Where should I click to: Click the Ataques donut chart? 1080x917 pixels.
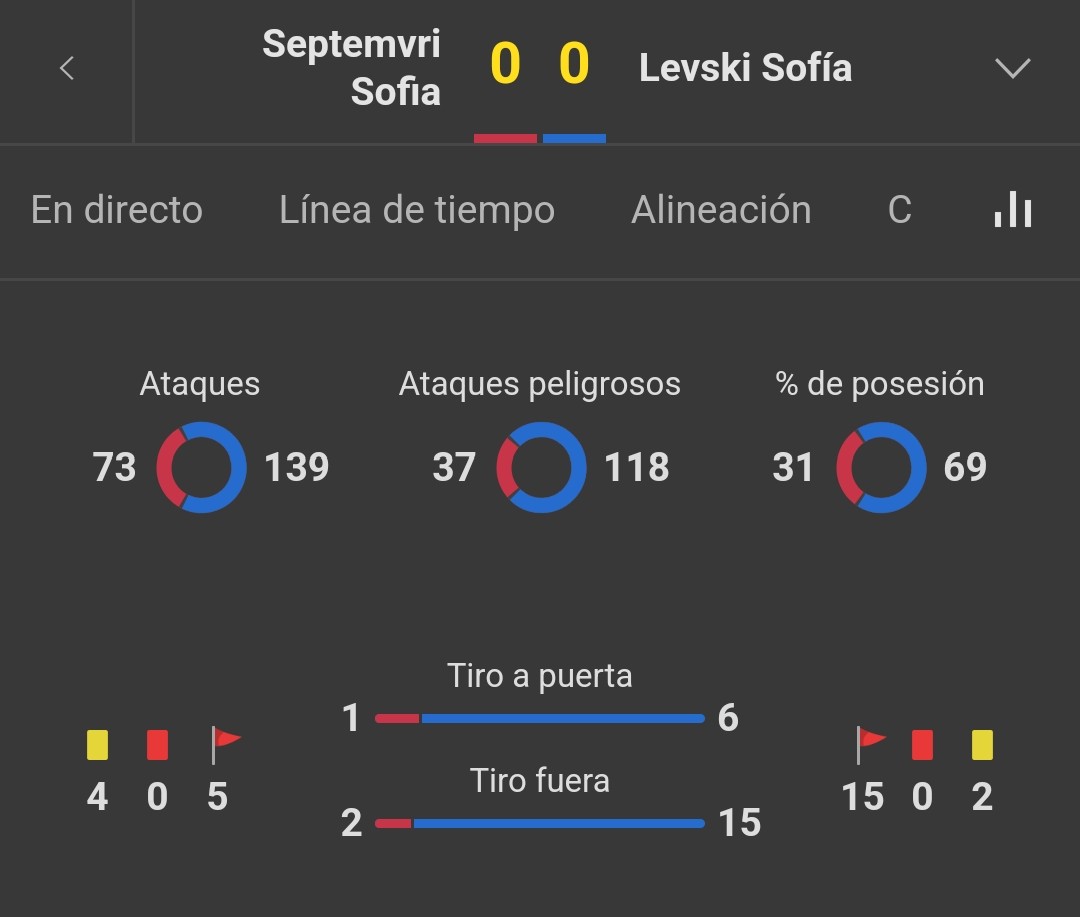(x=201, y=467)
